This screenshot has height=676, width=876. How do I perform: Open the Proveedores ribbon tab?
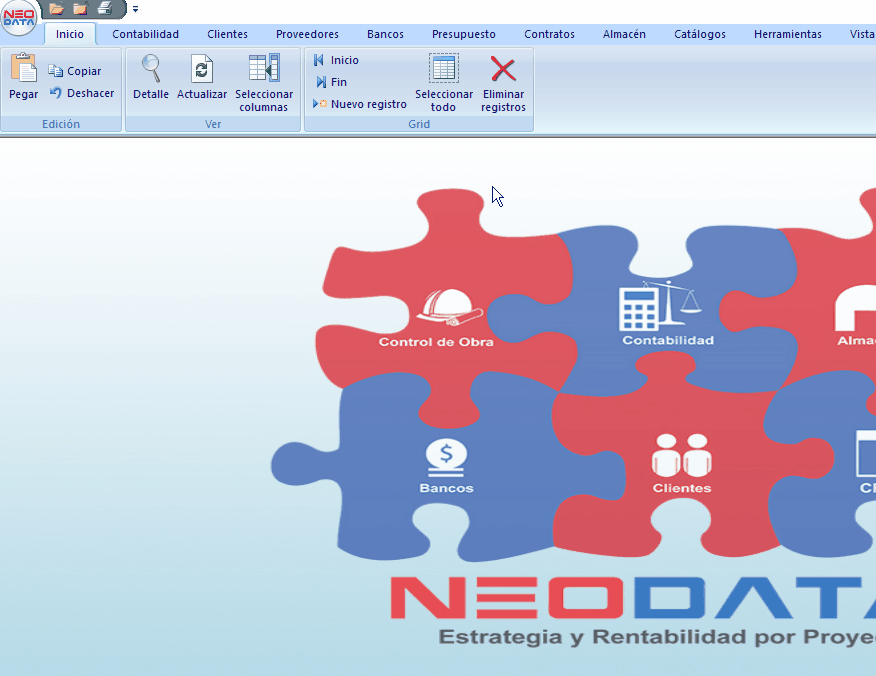point(307,34)
